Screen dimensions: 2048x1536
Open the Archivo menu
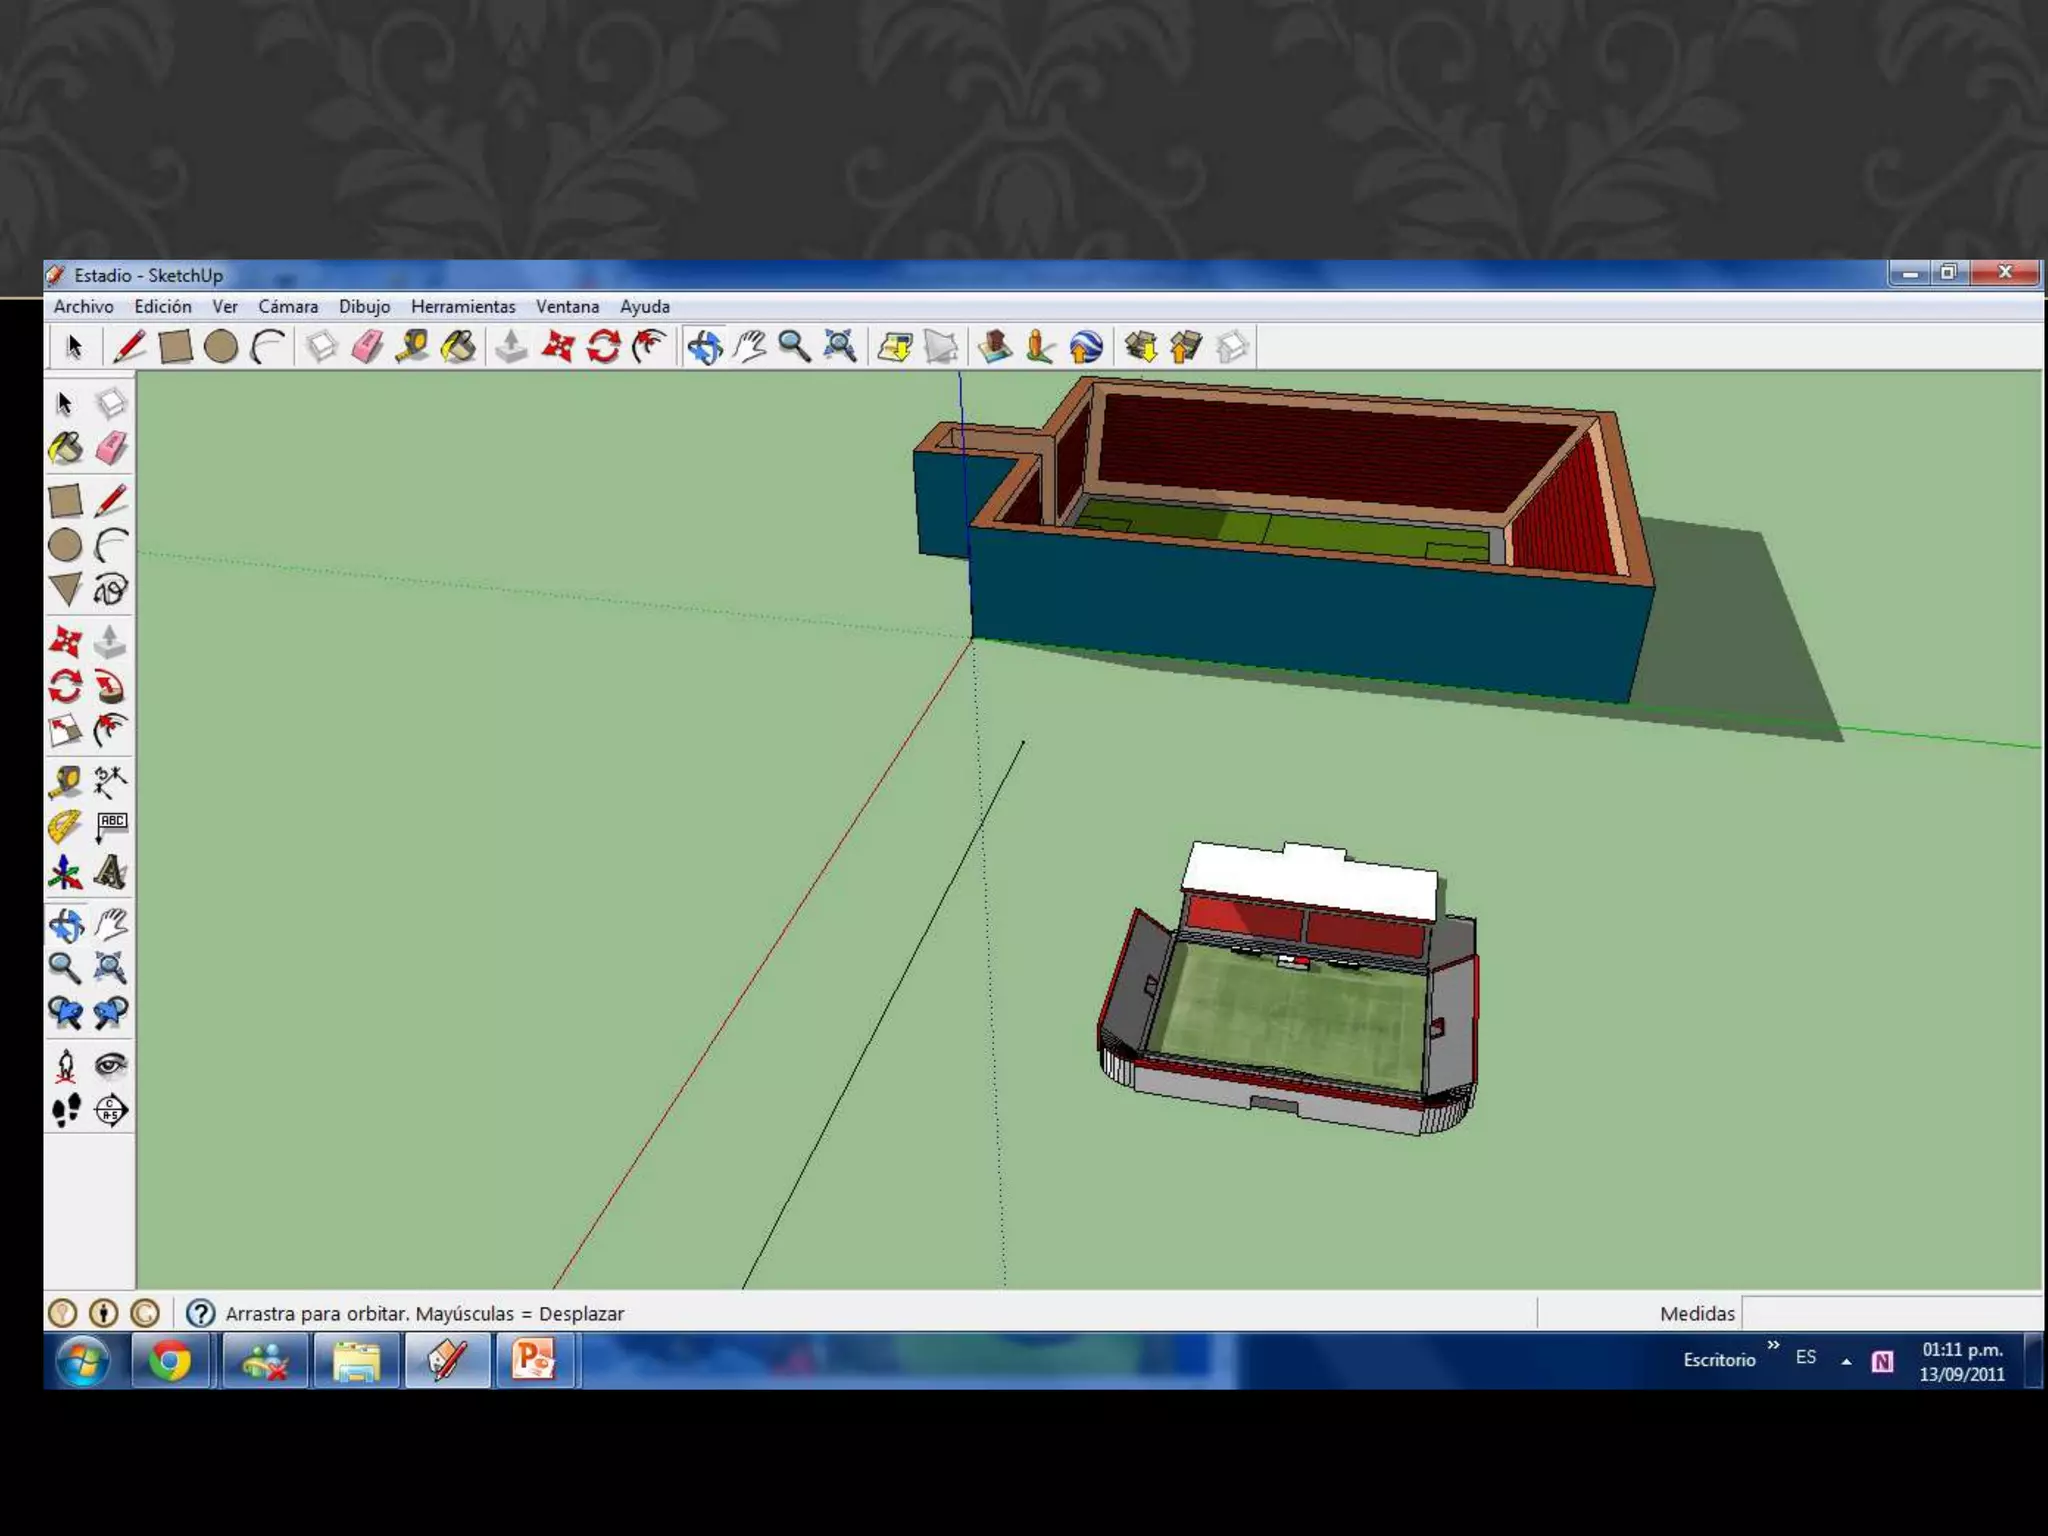pyautogui.click(x=83, y=307)
